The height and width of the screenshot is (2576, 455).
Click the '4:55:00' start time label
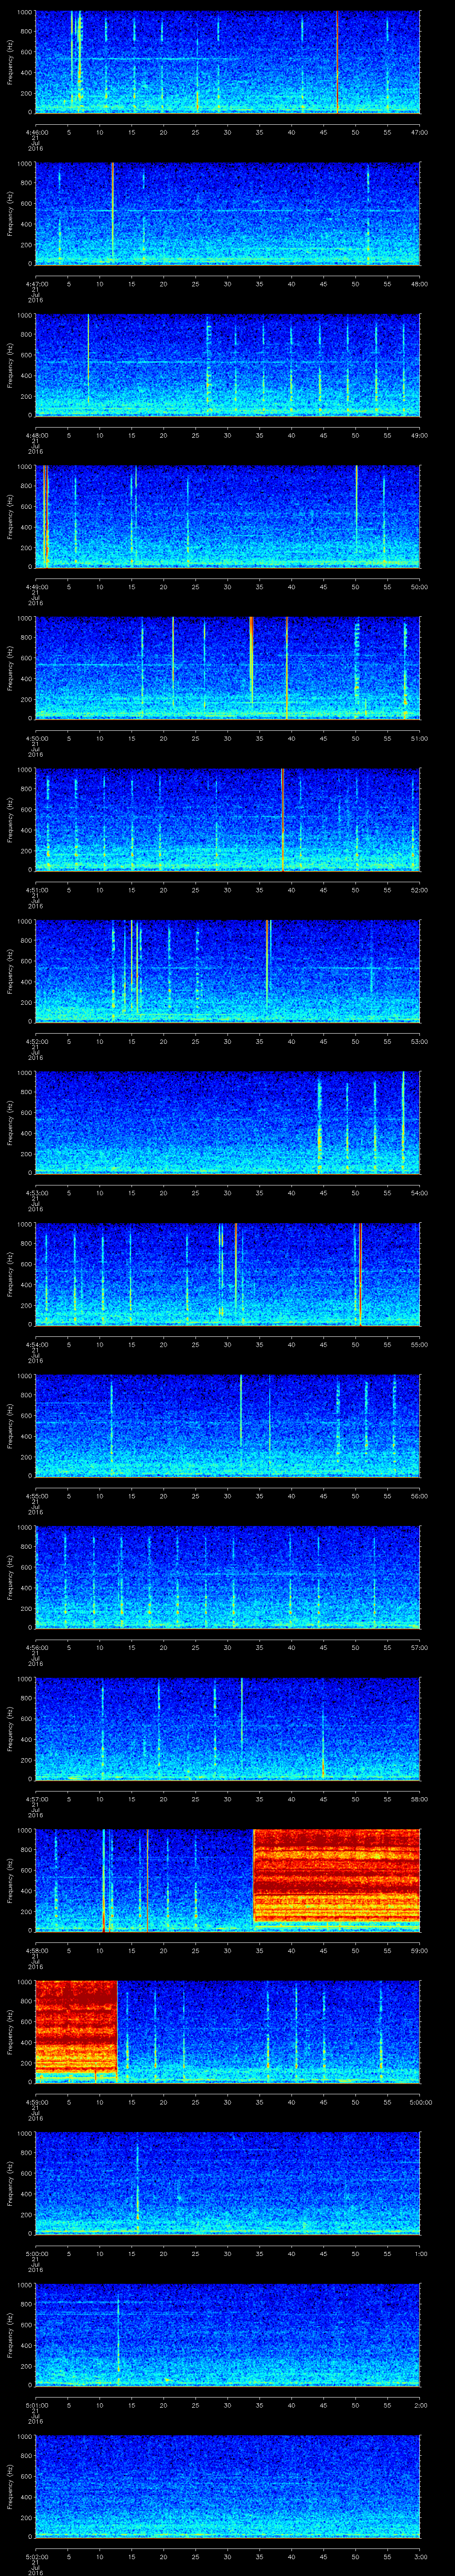click(36, 1496)
